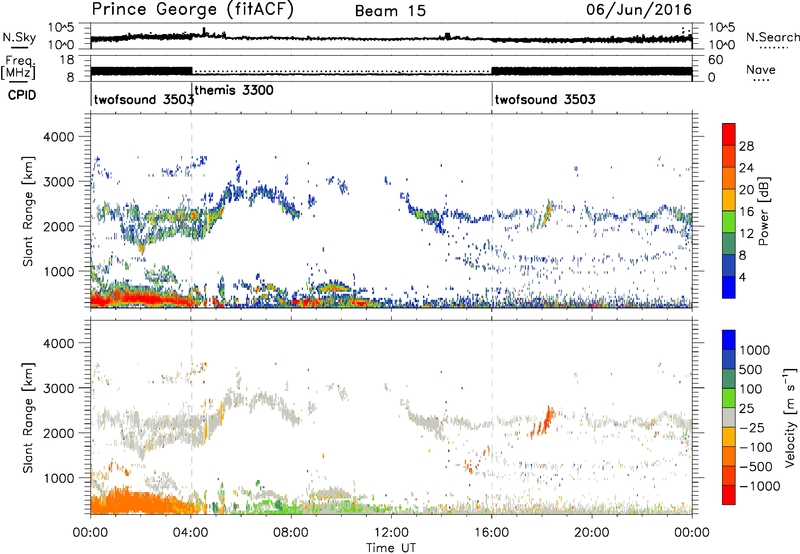Click the 16:00 dashed marker in the velocity panel
Screen dimensions: 800x554
coord(492,417)
